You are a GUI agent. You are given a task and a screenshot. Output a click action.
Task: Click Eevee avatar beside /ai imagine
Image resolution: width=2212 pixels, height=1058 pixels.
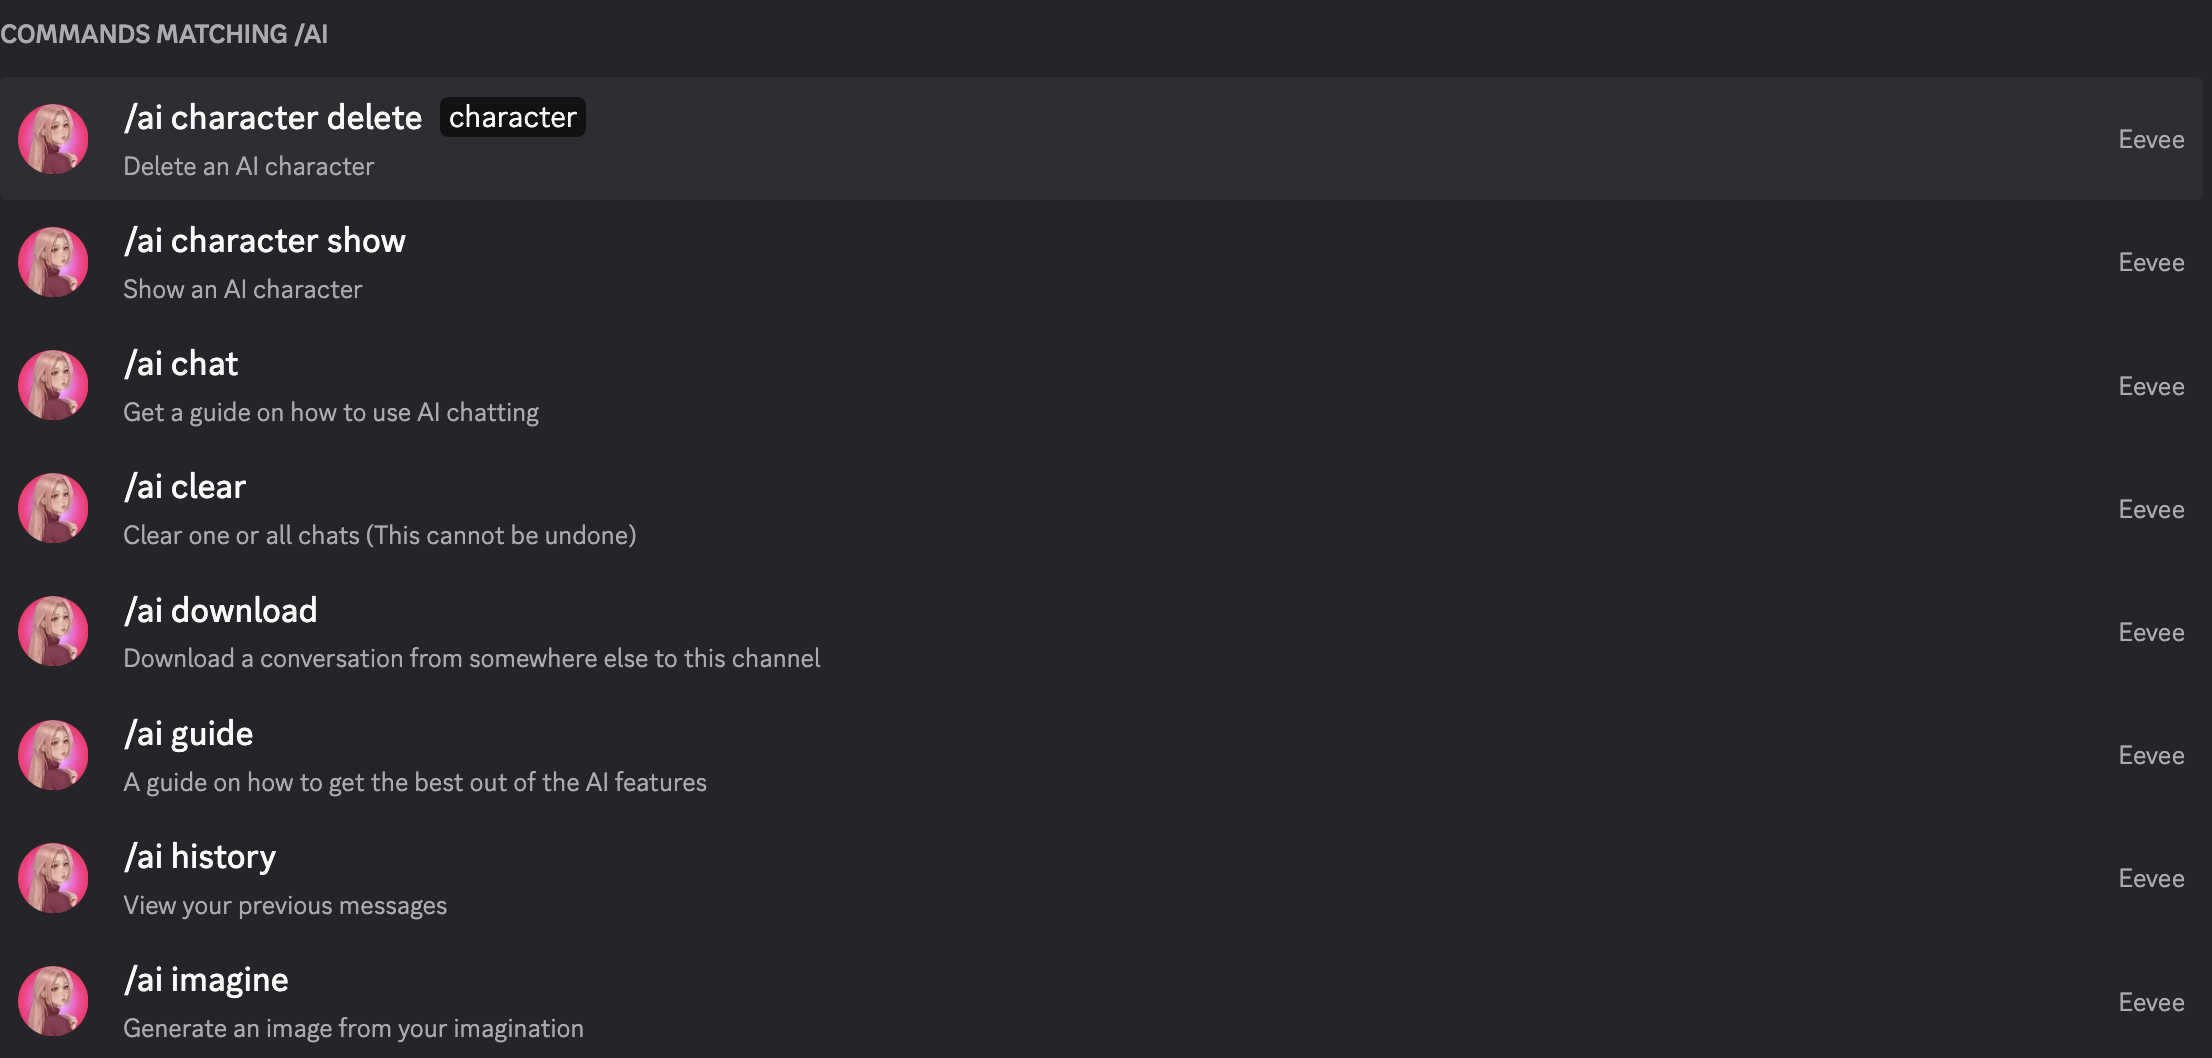53,1001
